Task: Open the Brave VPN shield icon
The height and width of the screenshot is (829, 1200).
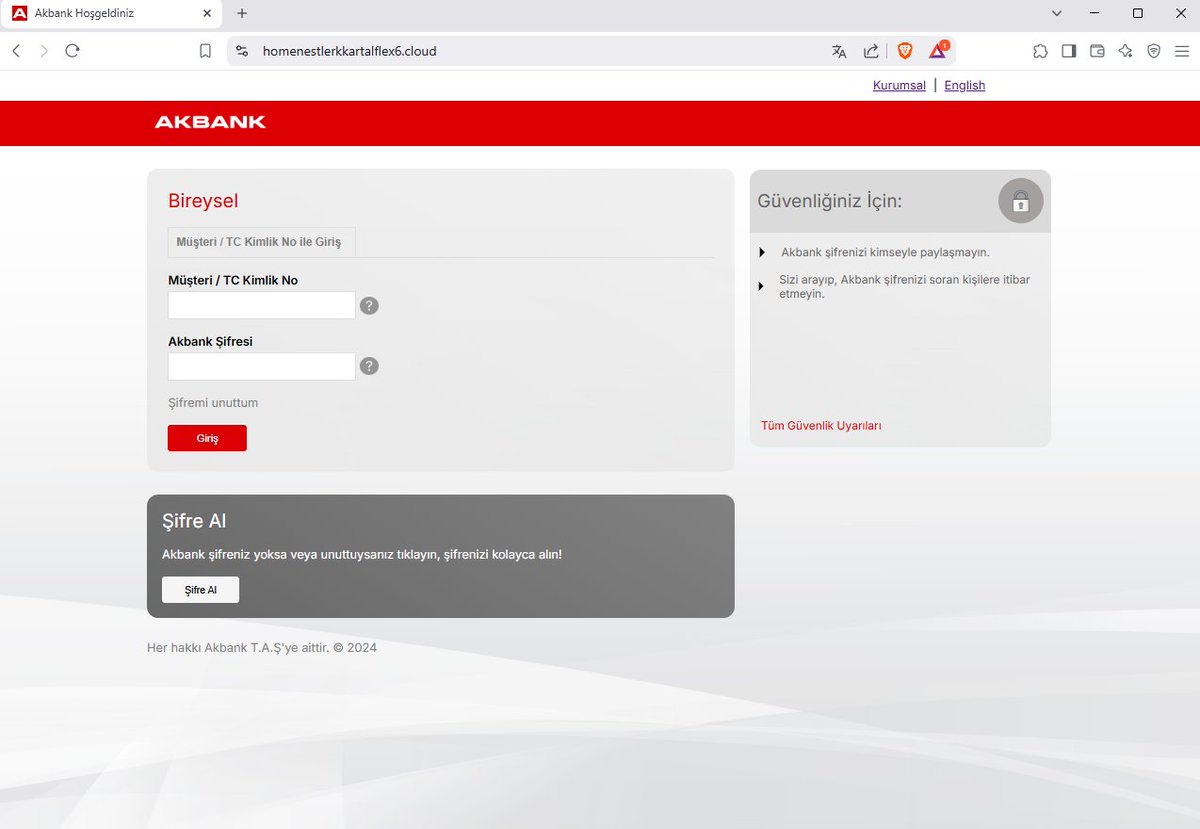Action: coord(1154,51)
